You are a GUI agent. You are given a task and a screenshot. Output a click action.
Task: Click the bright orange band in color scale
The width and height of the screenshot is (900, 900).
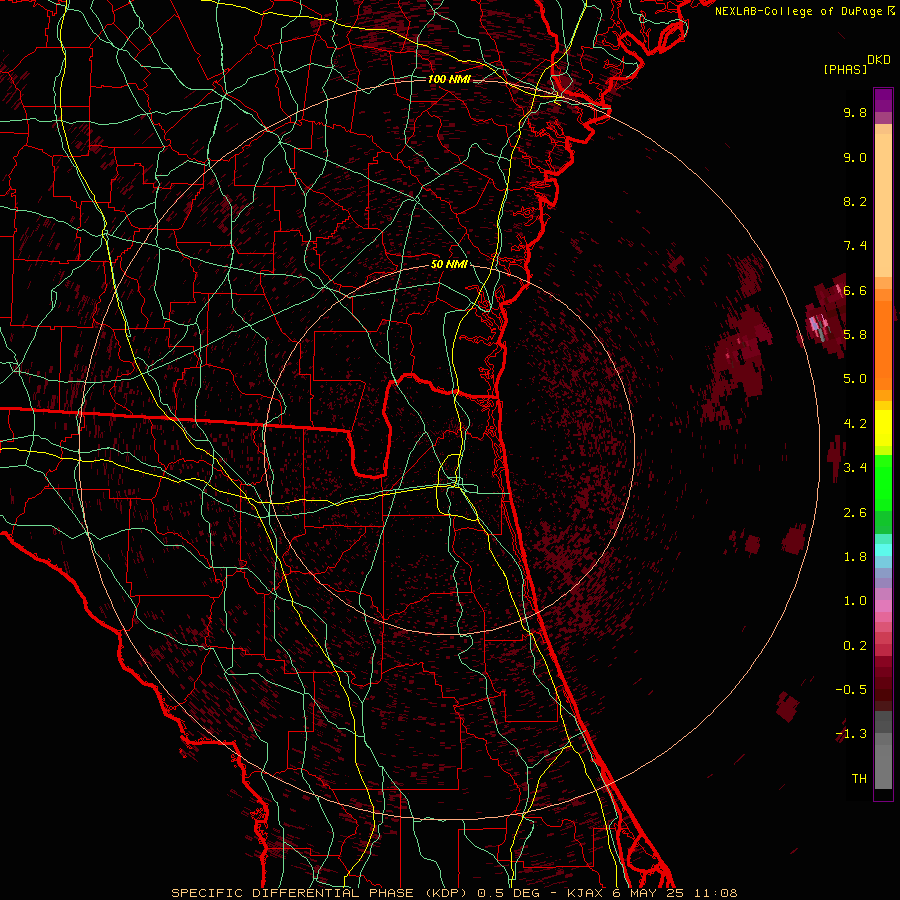pyautogui.click(x=883, y=345)
